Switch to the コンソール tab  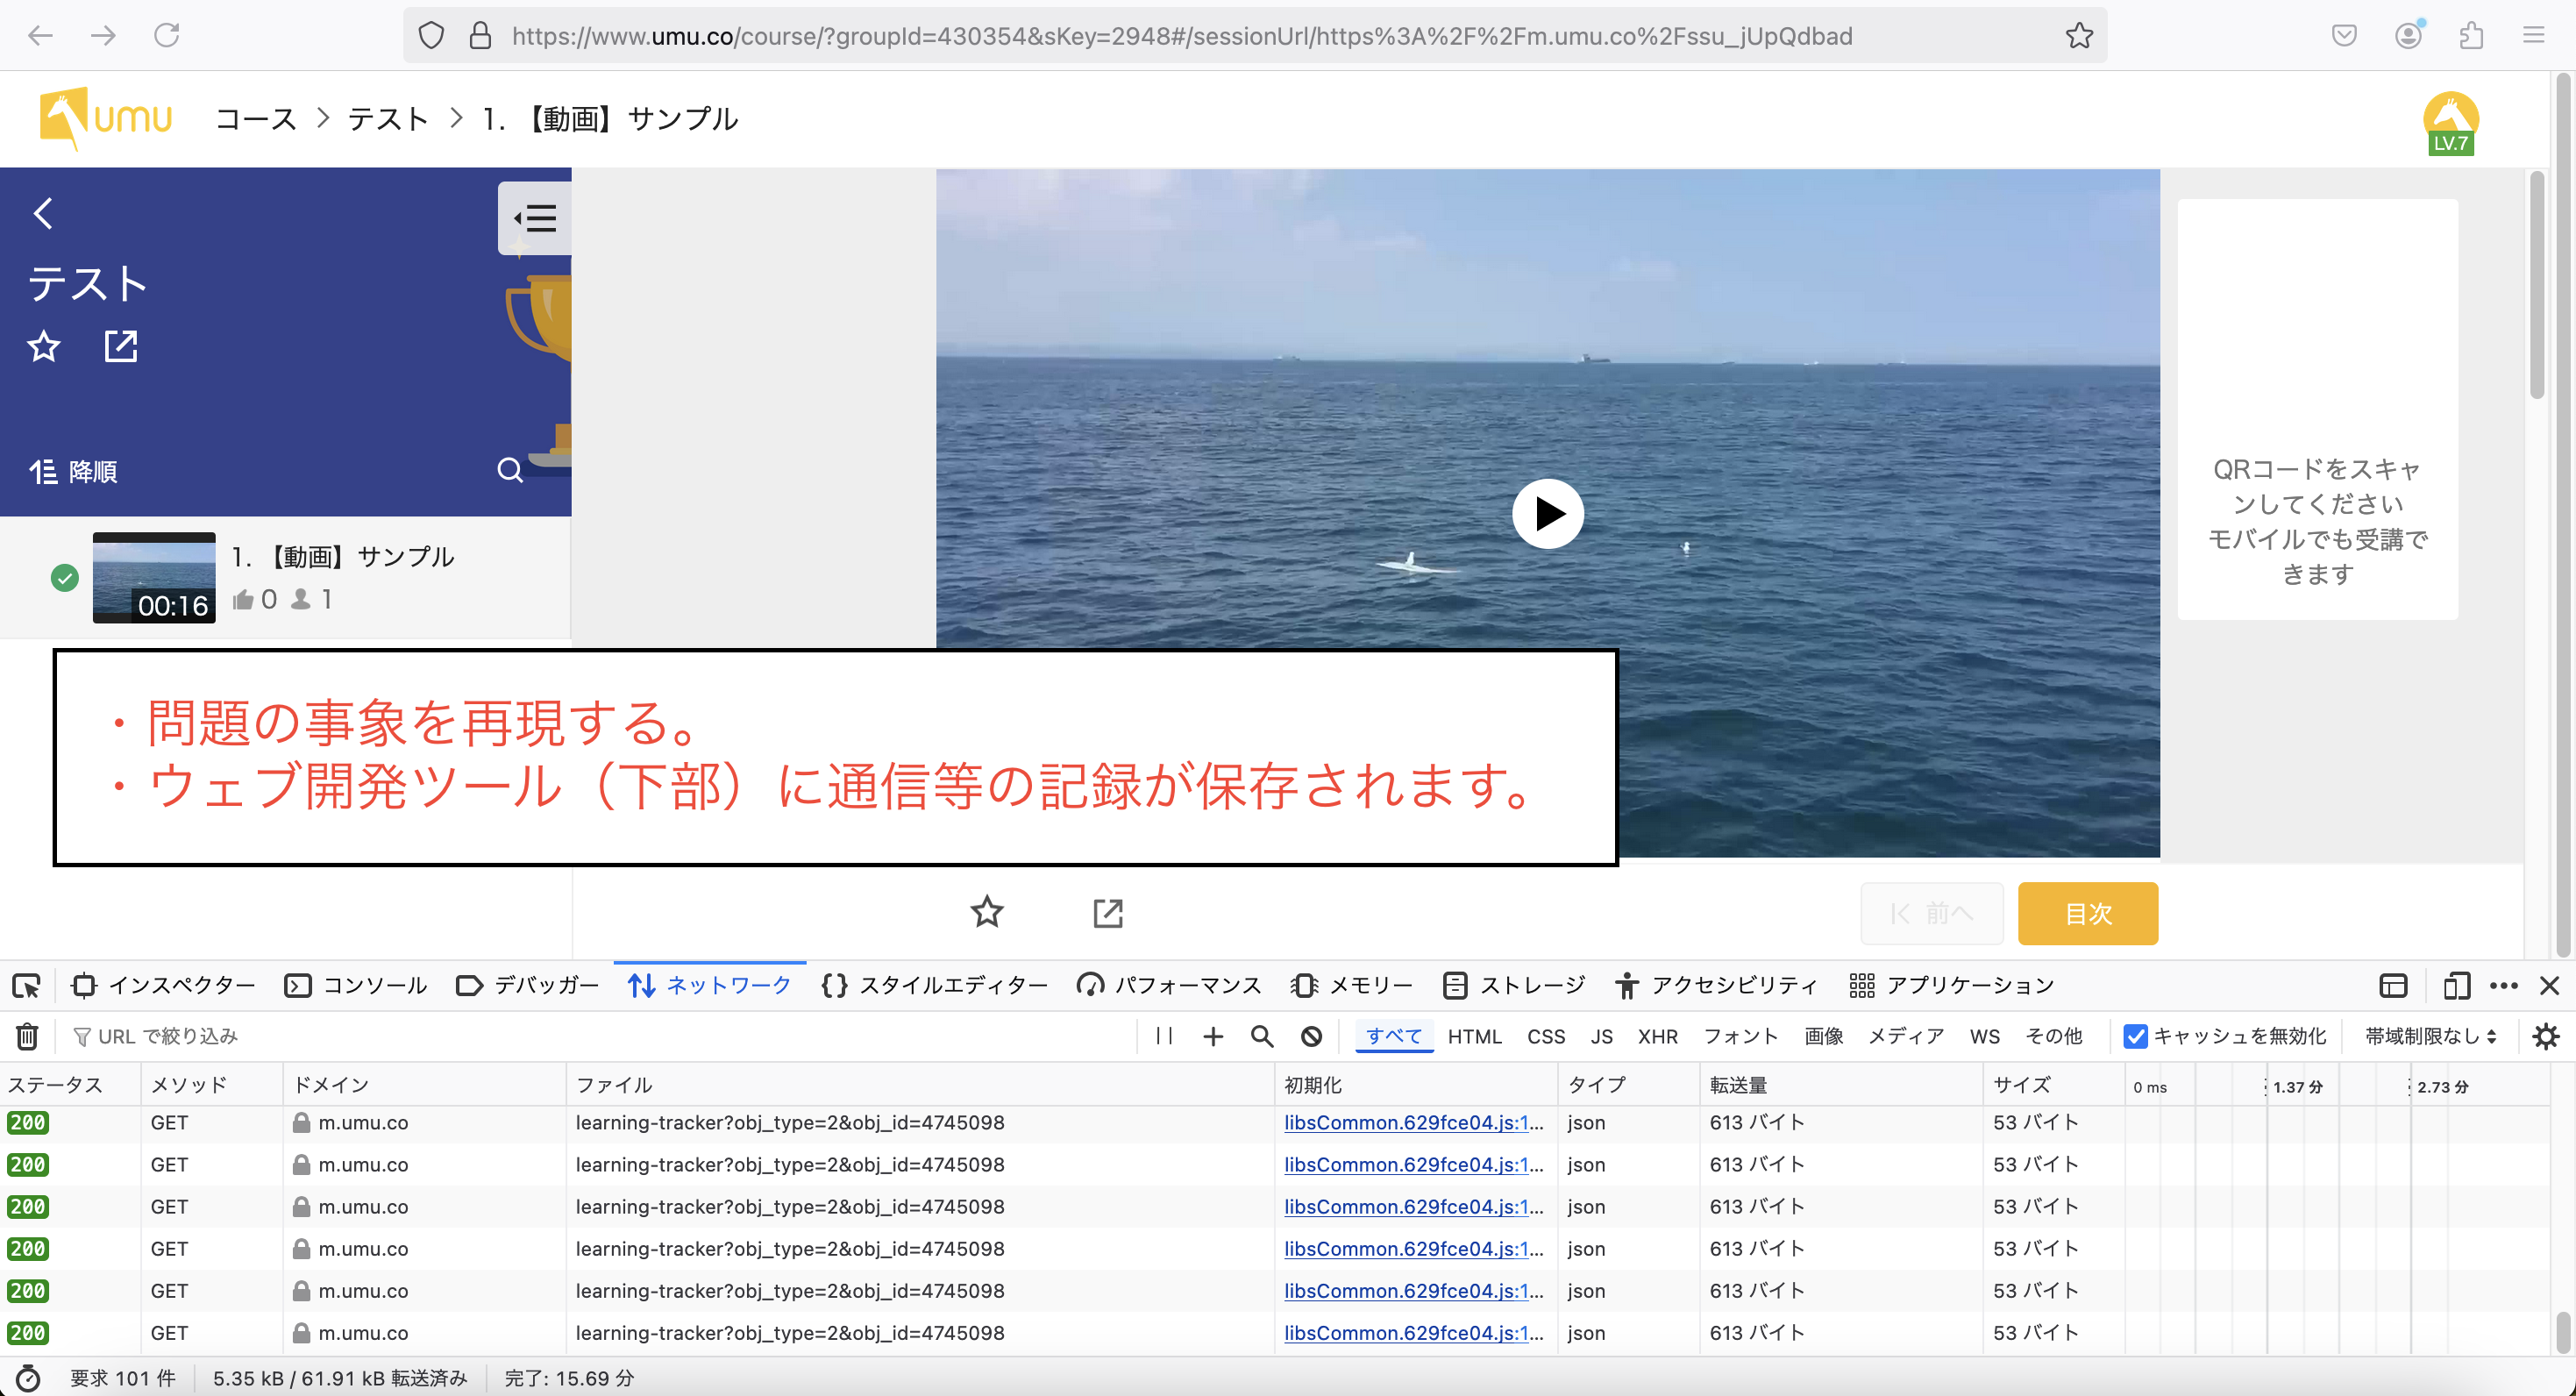357,986
